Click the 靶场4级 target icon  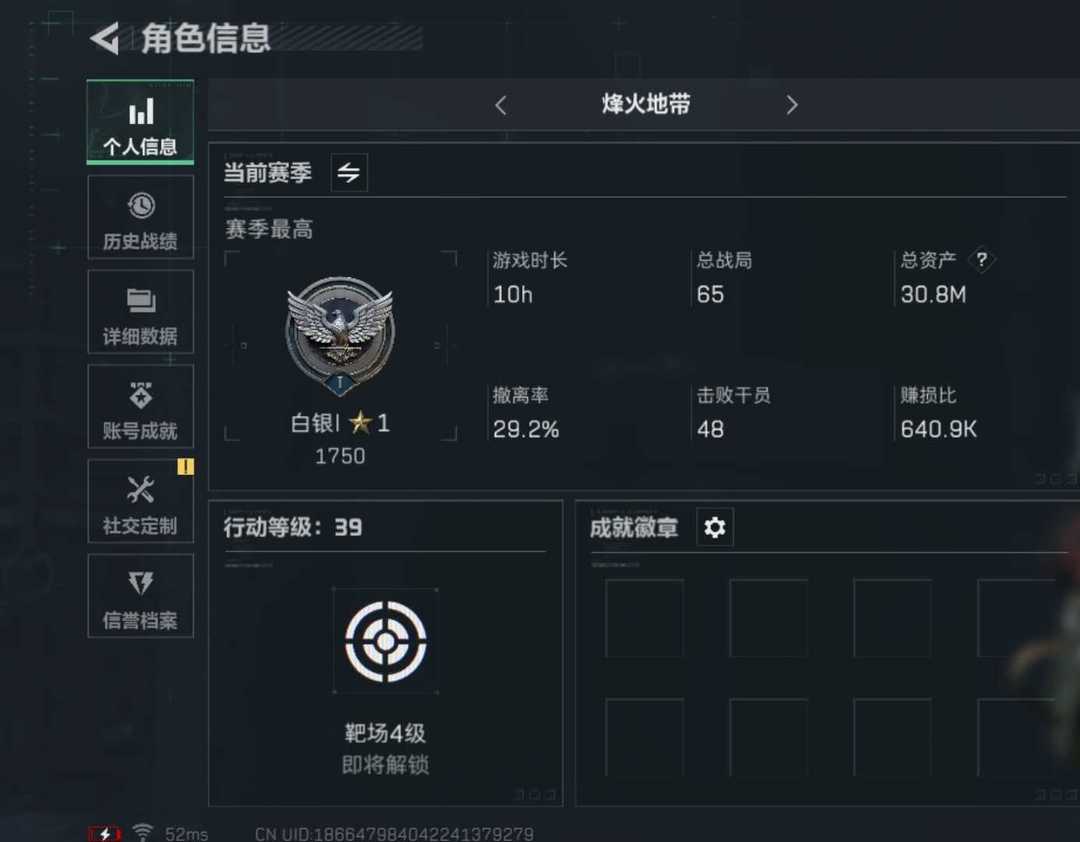pos(386,641)
